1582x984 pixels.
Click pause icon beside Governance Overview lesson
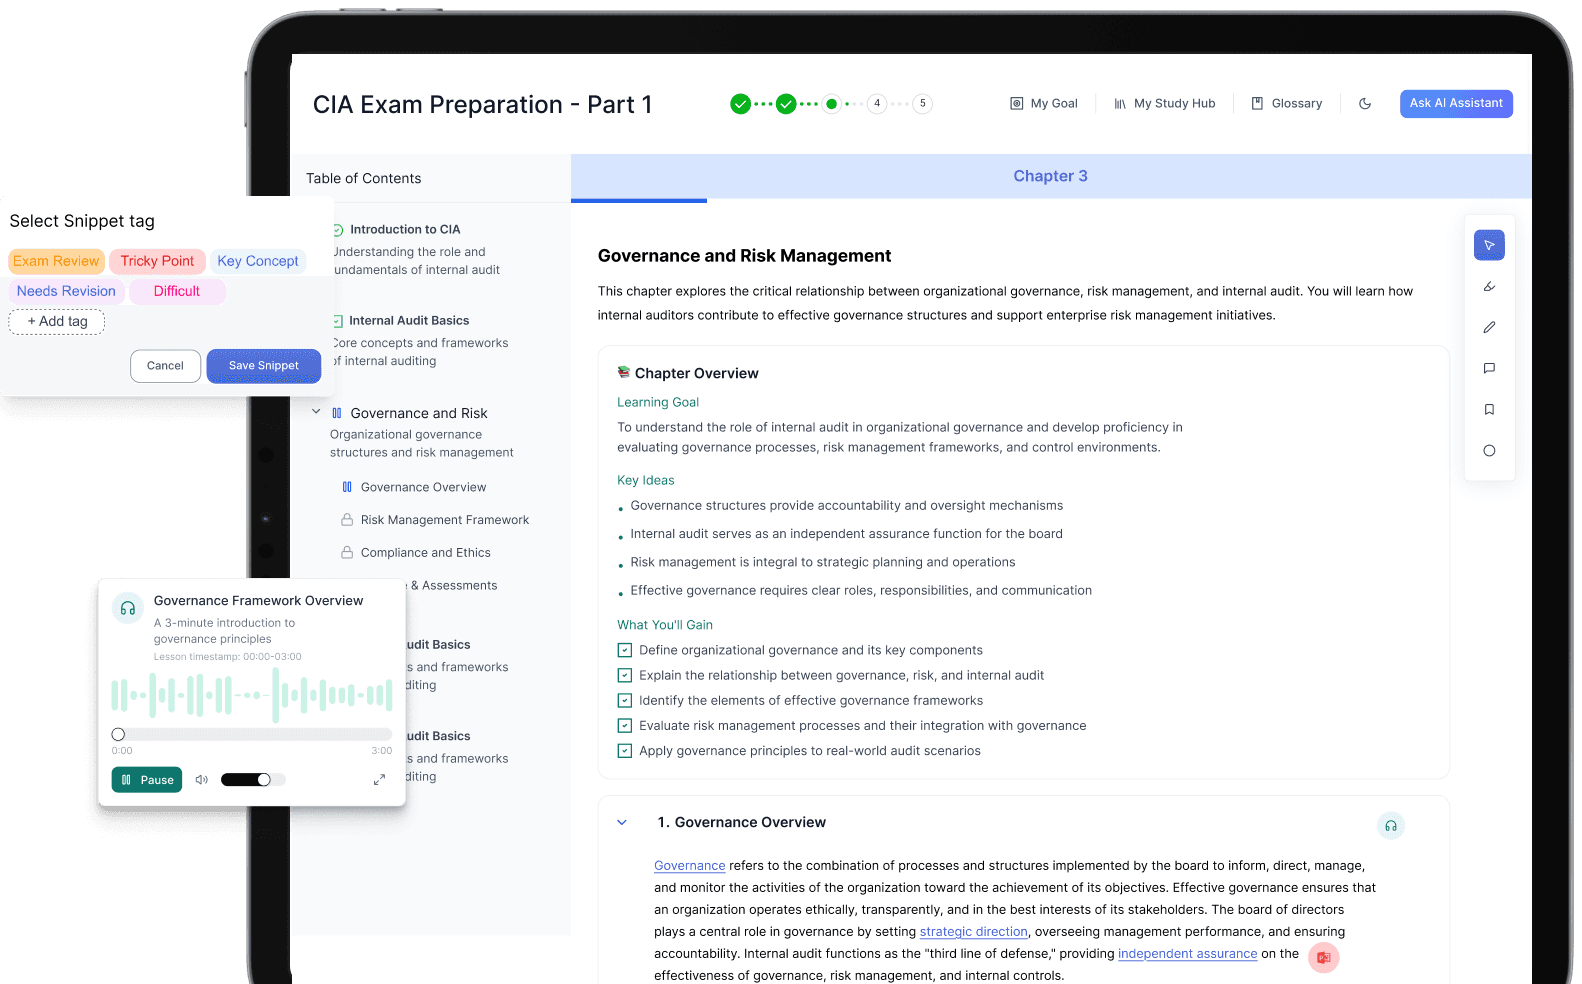[x=347, y=487]
